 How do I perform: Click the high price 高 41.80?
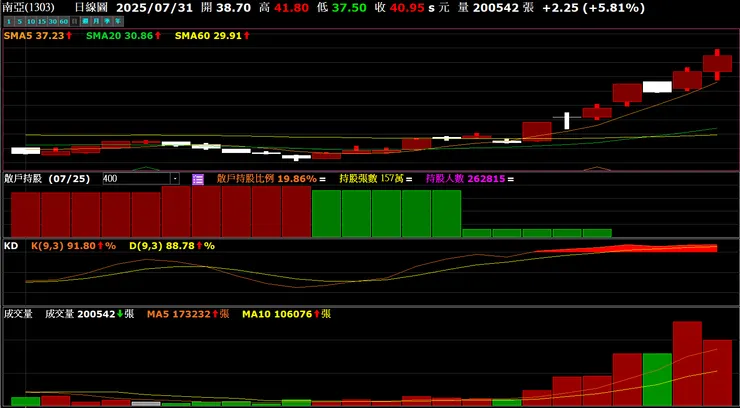click(284, 8)
